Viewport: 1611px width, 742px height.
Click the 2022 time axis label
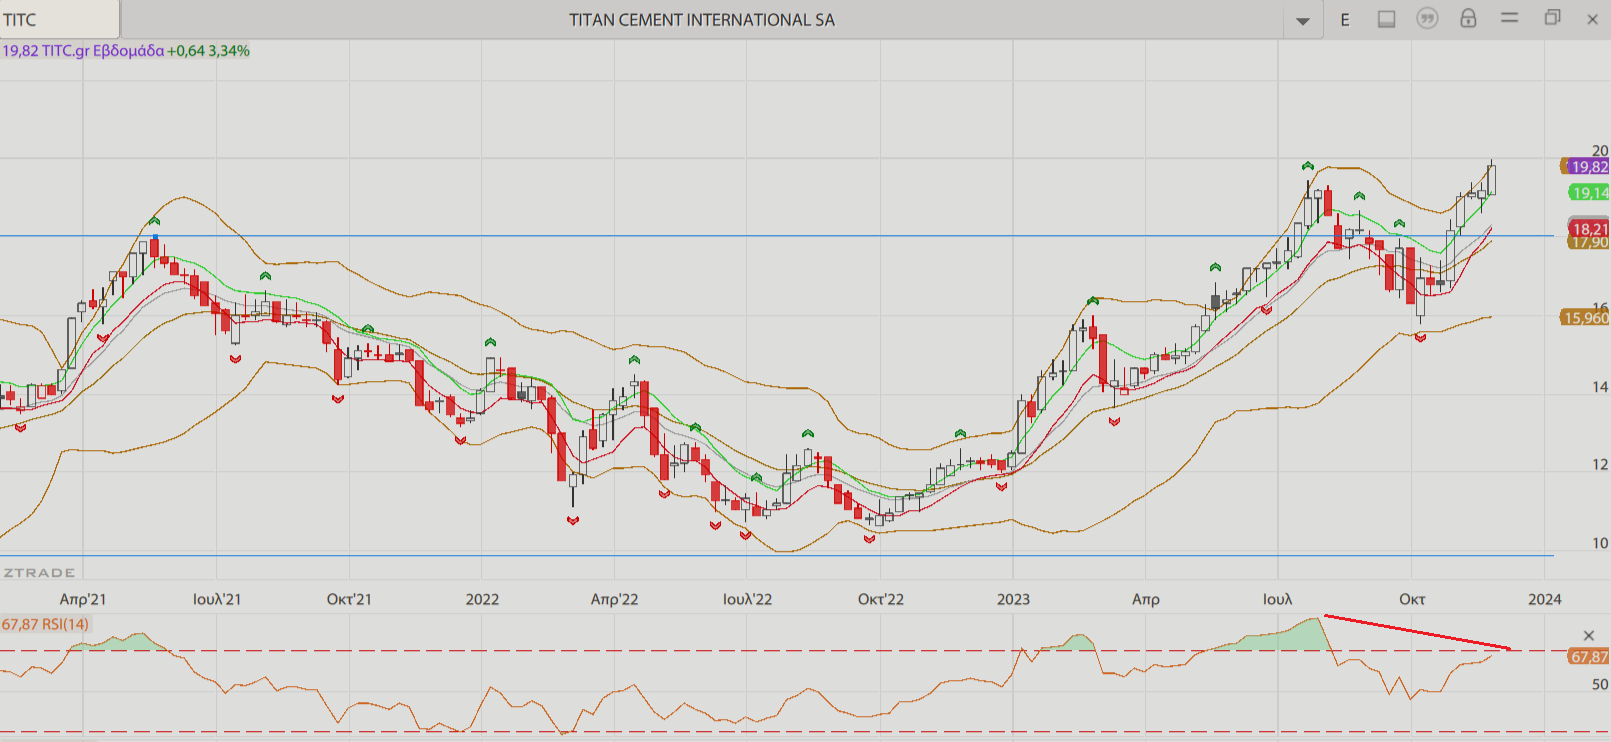(482, 599)
